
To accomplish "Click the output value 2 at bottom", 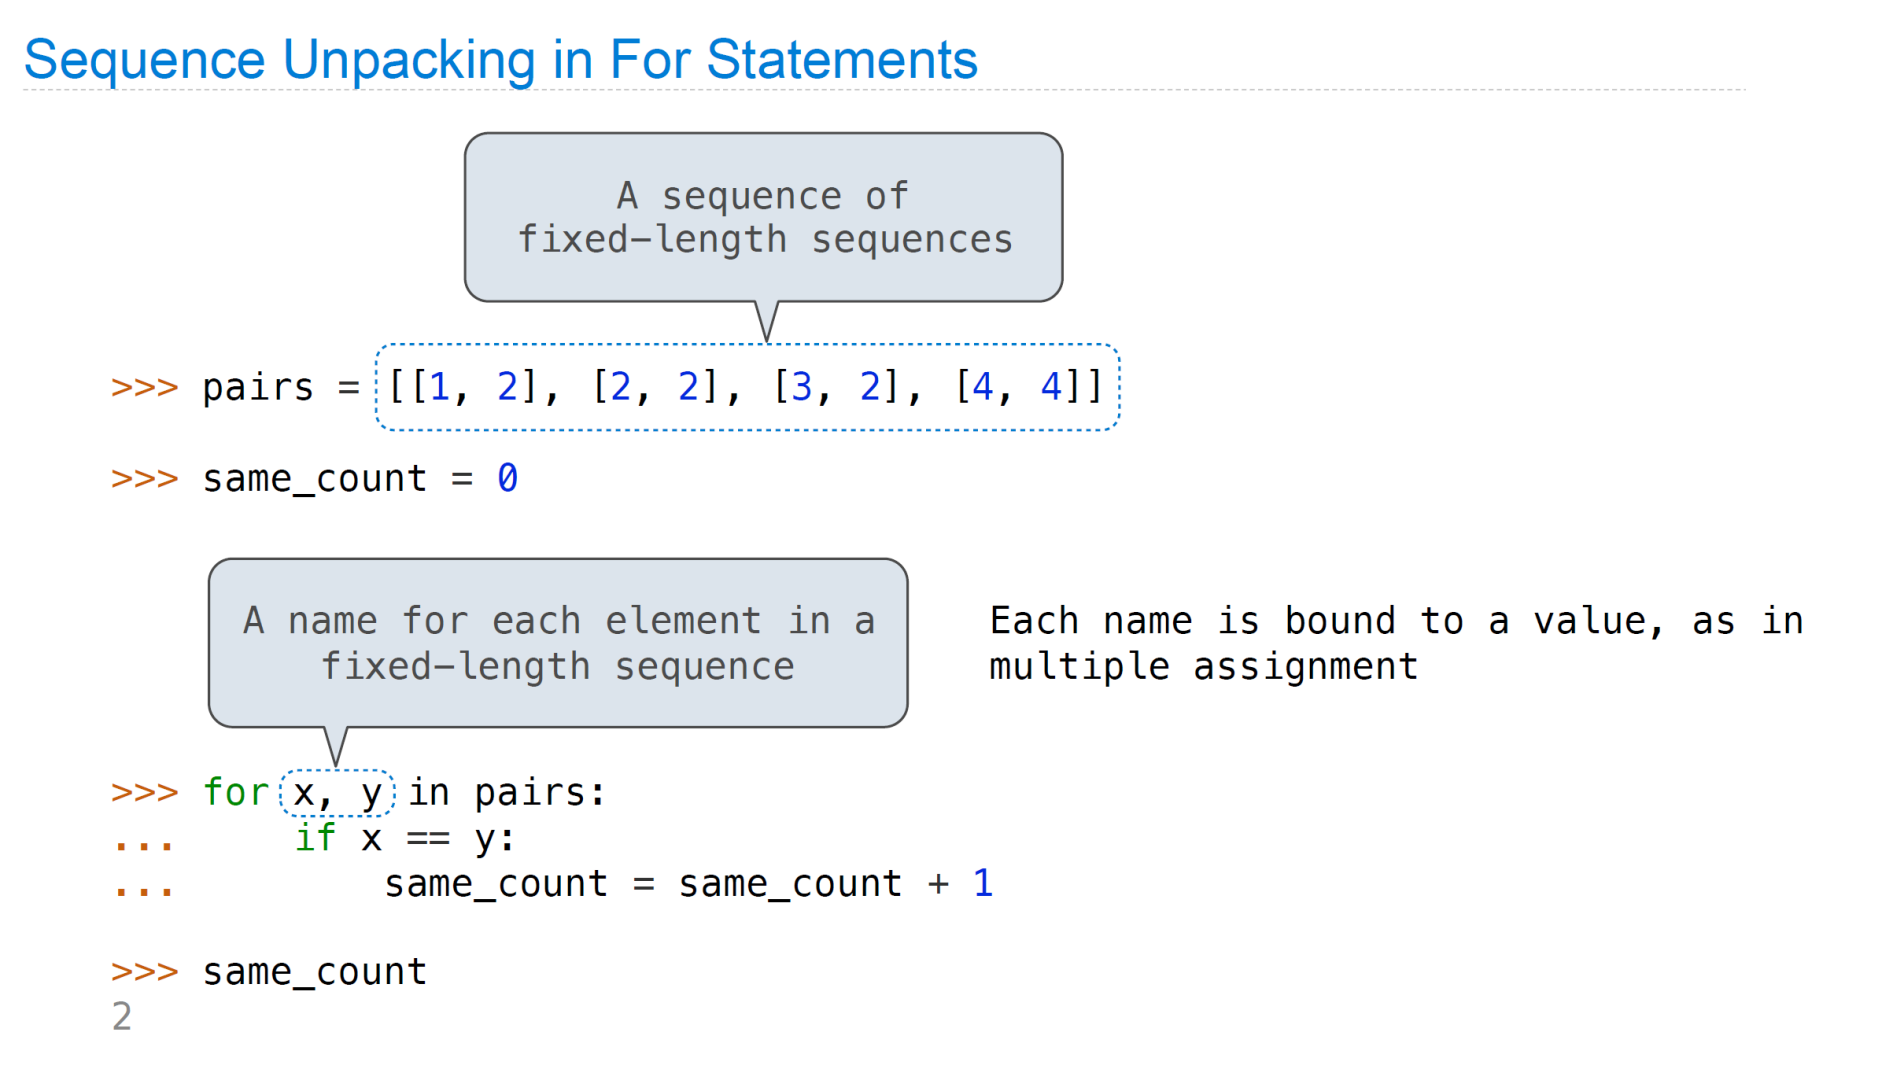I will [122, 1016].
